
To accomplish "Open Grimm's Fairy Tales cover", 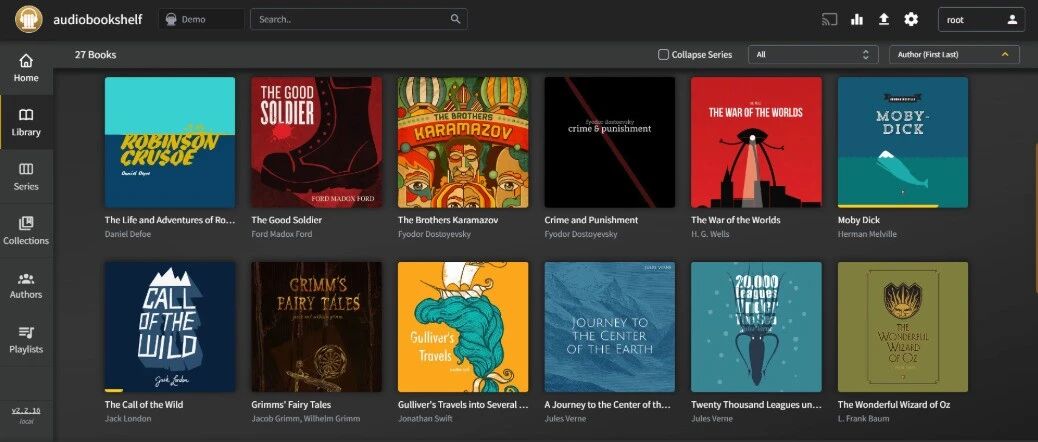I will tap(316, 327).
